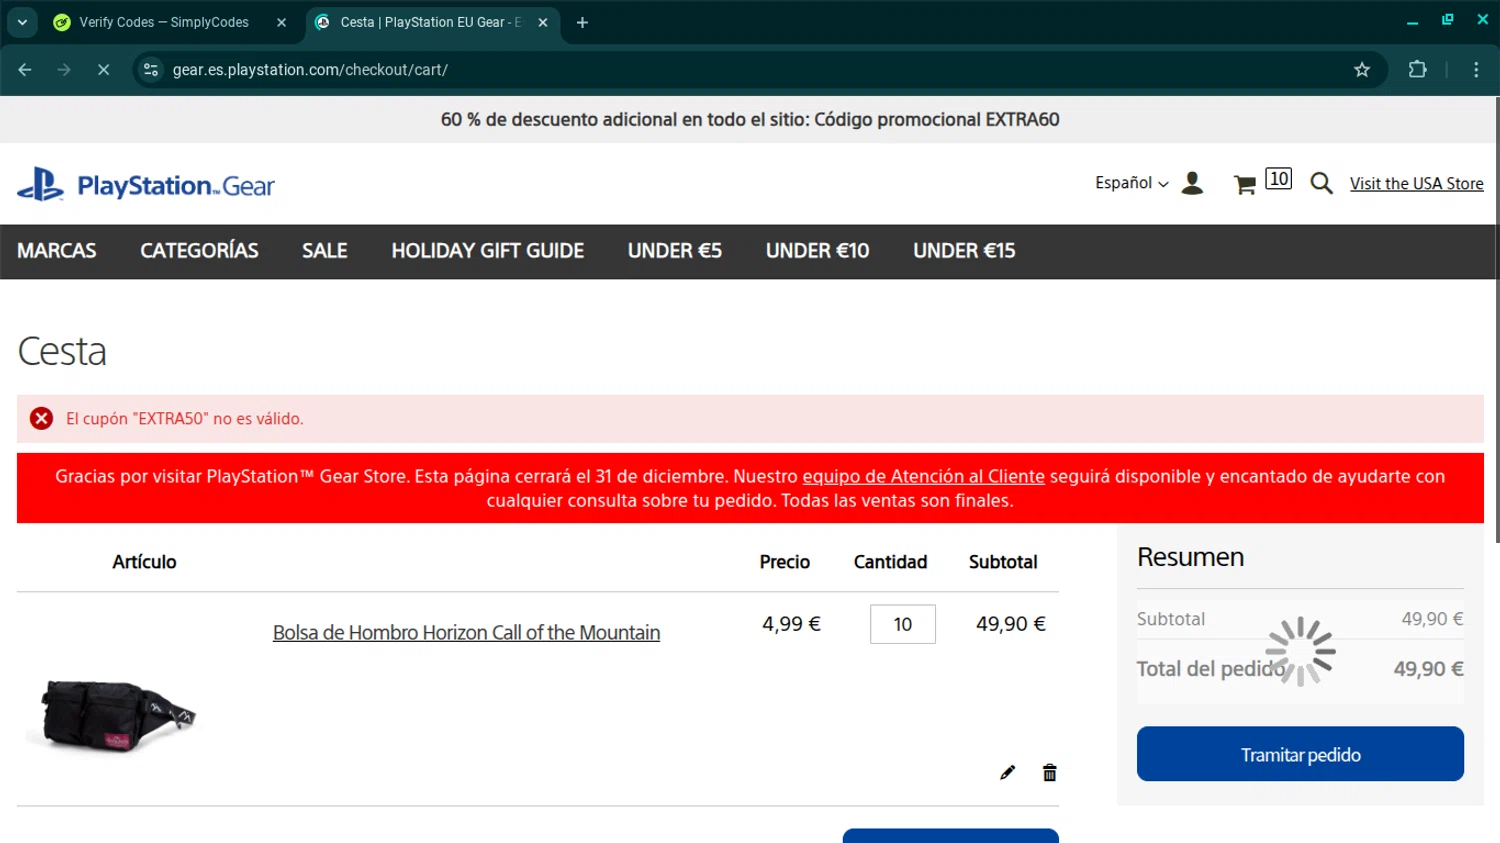Click the unit price 4,99 €
This screenshot has width=1500, height=843.
(x=791, y=624)
